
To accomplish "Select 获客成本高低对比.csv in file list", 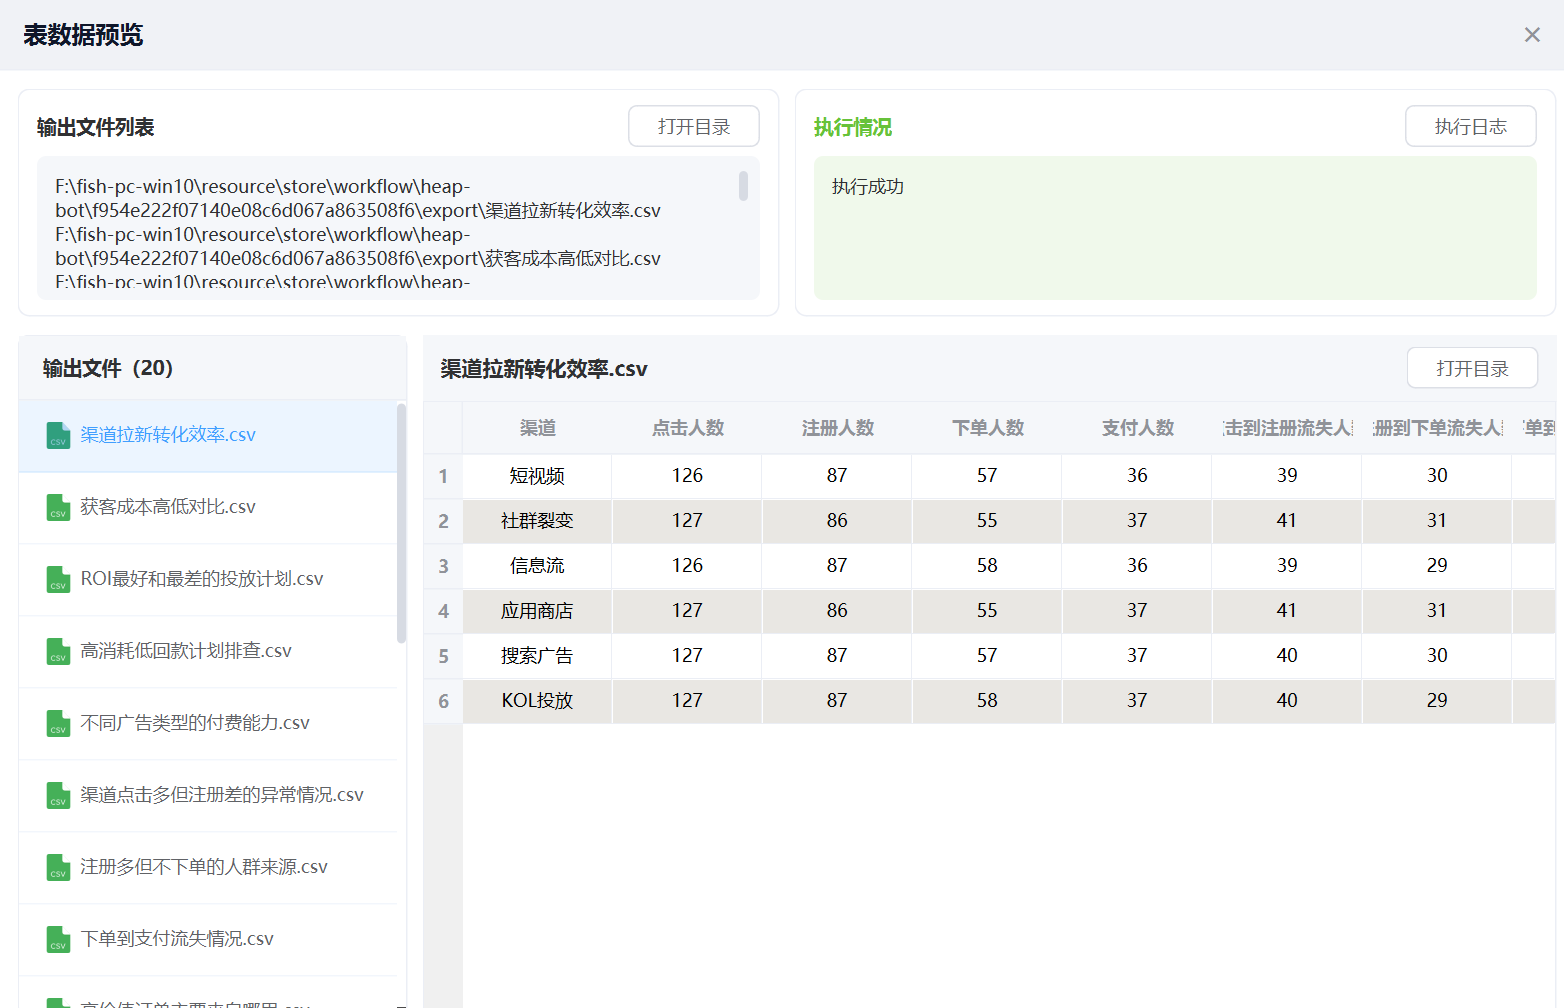I will pos(168,507).
